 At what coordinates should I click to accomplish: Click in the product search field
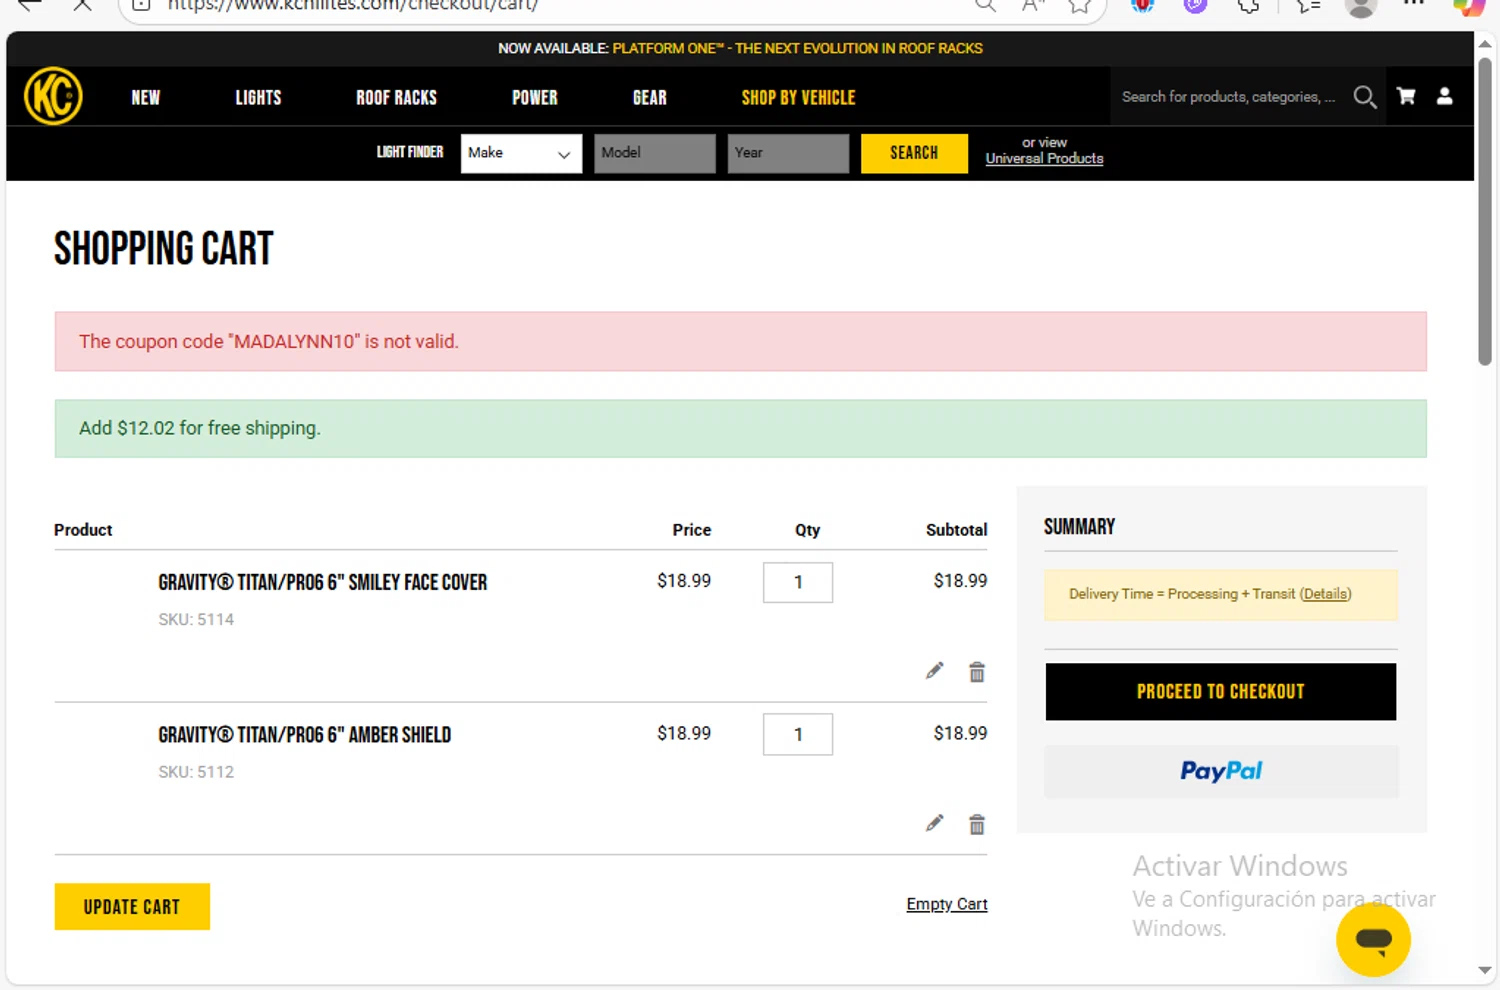tap(1228, 97)
